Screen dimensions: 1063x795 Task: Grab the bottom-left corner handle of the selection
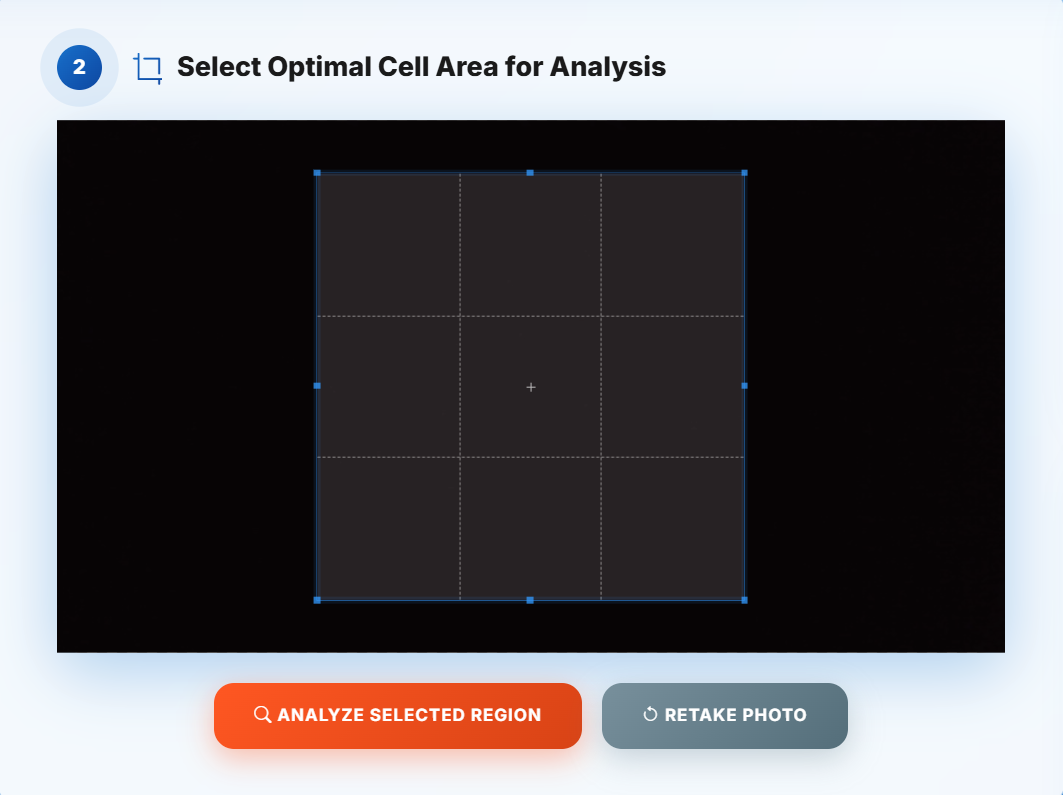317,601
